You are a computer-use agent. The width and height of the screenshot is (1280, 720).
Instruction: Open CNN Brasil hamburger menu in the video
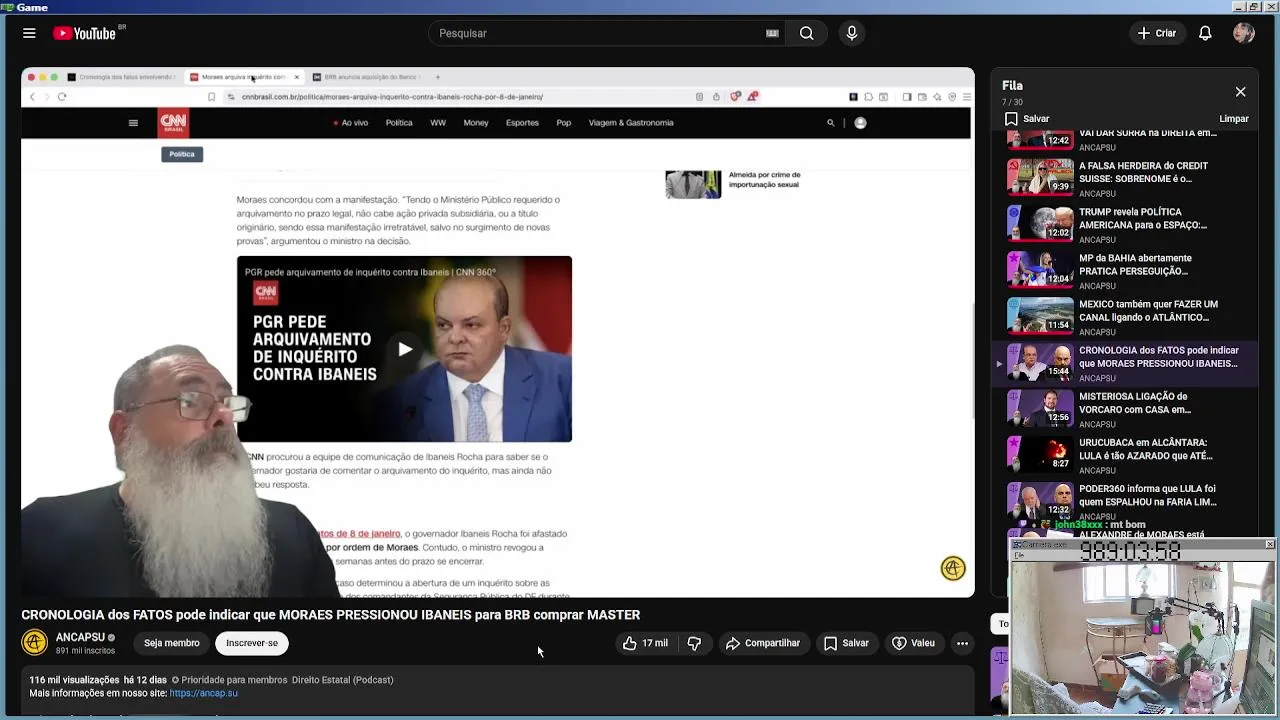133,123
